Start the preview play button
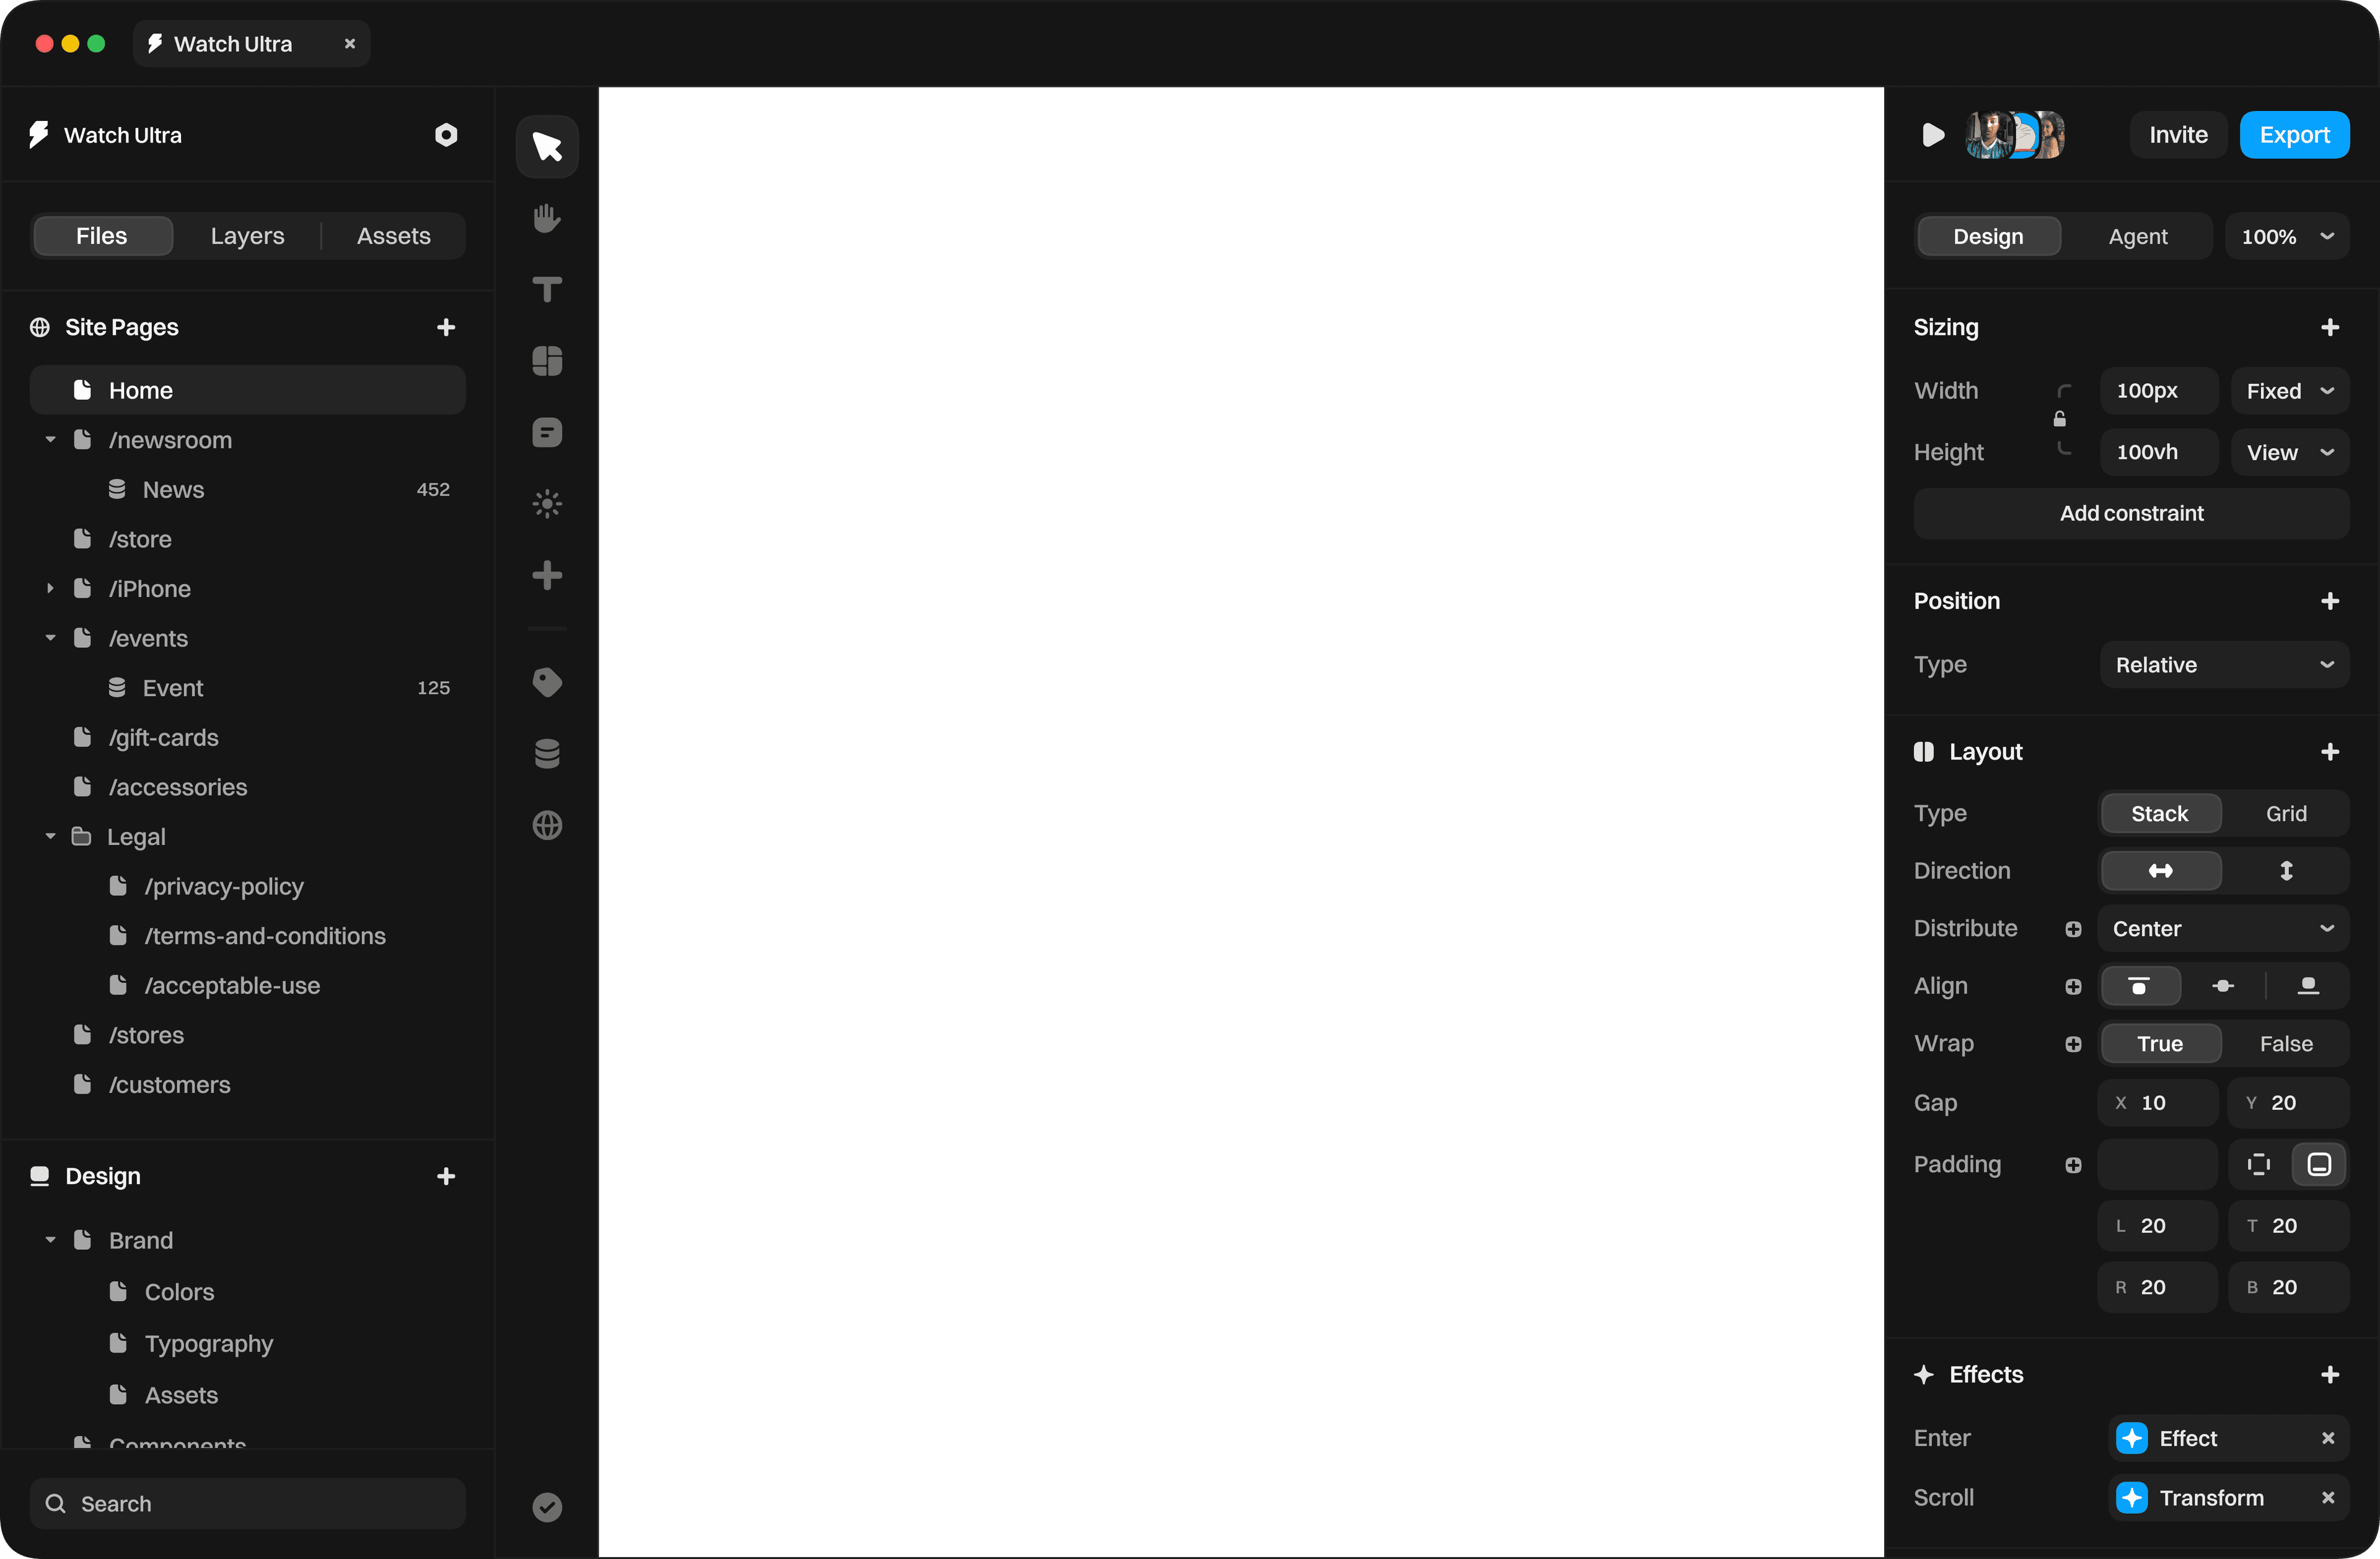The width and height of the screenshot is (2380, 1559). point(1933,135)
